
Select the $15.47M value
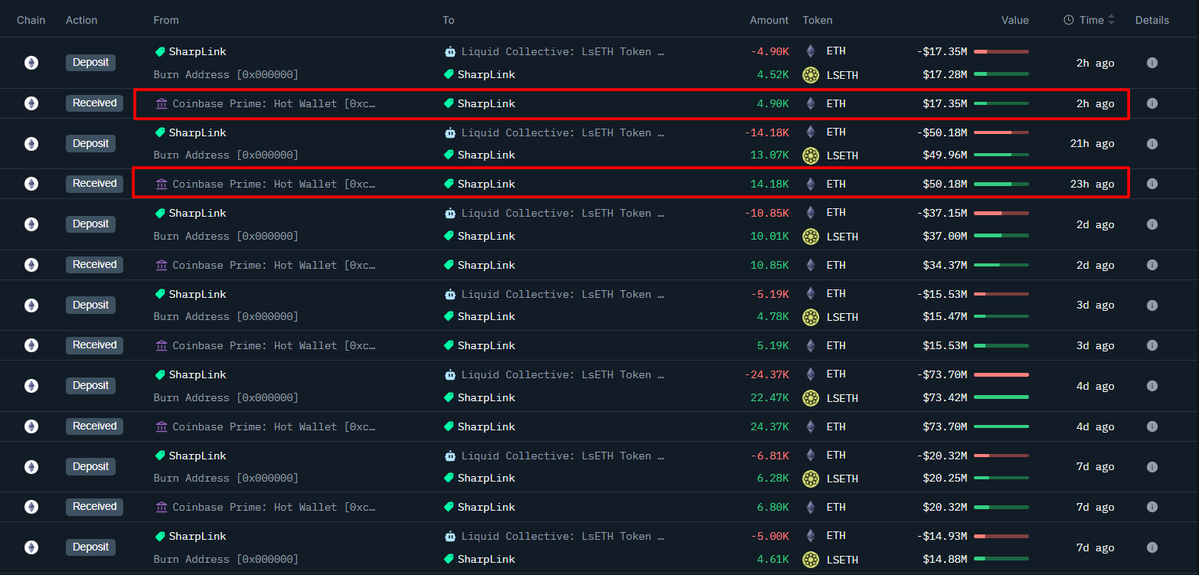tap(944, 317)
